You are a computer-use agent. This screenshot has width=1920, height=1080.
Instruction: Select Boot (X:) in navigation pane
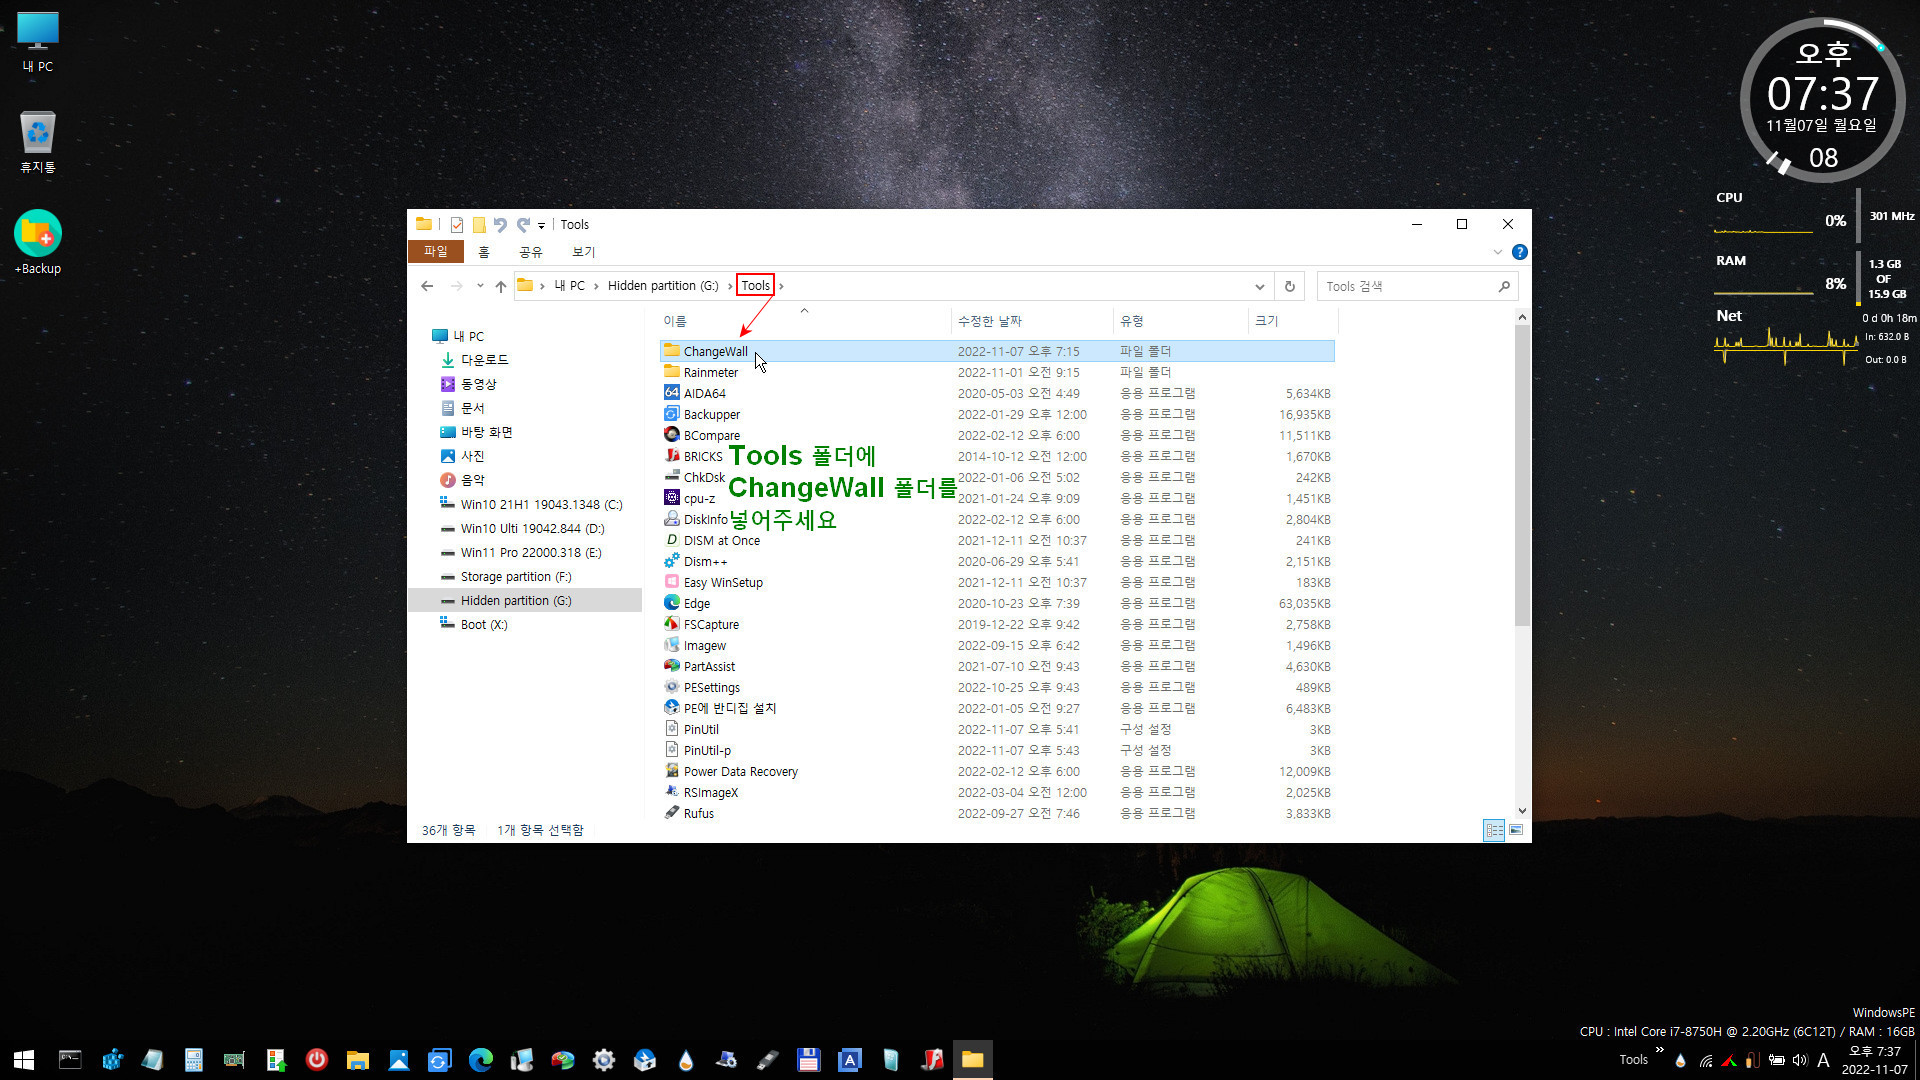(x=483, y=625)
